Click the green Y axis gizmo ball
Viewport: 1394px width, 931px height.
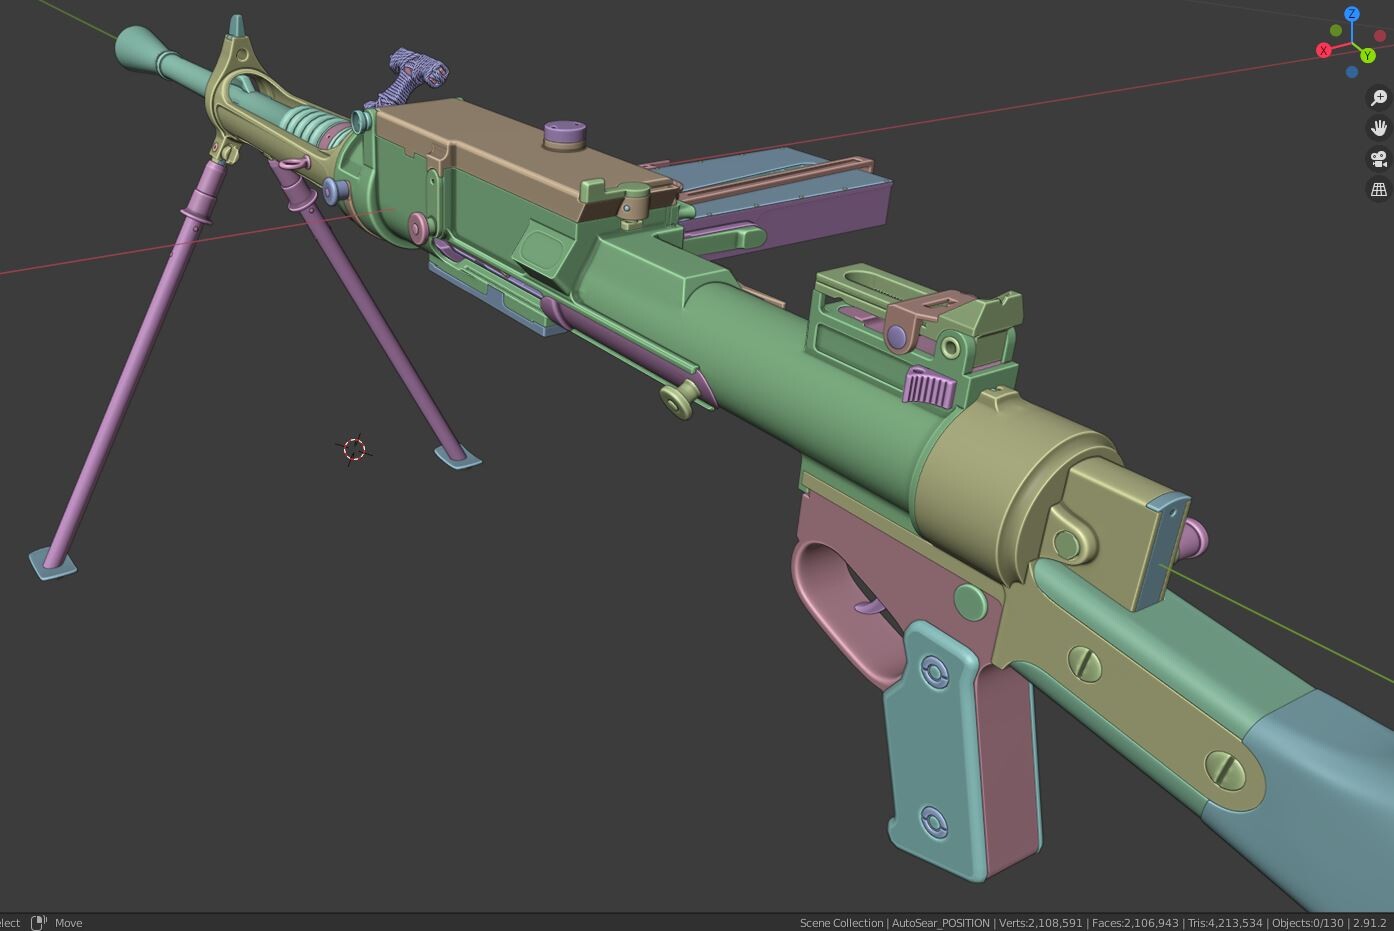(1367, 56)
